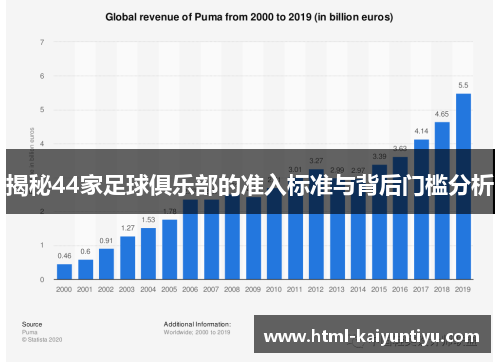Click the 0.46 value label

(64, 256)
